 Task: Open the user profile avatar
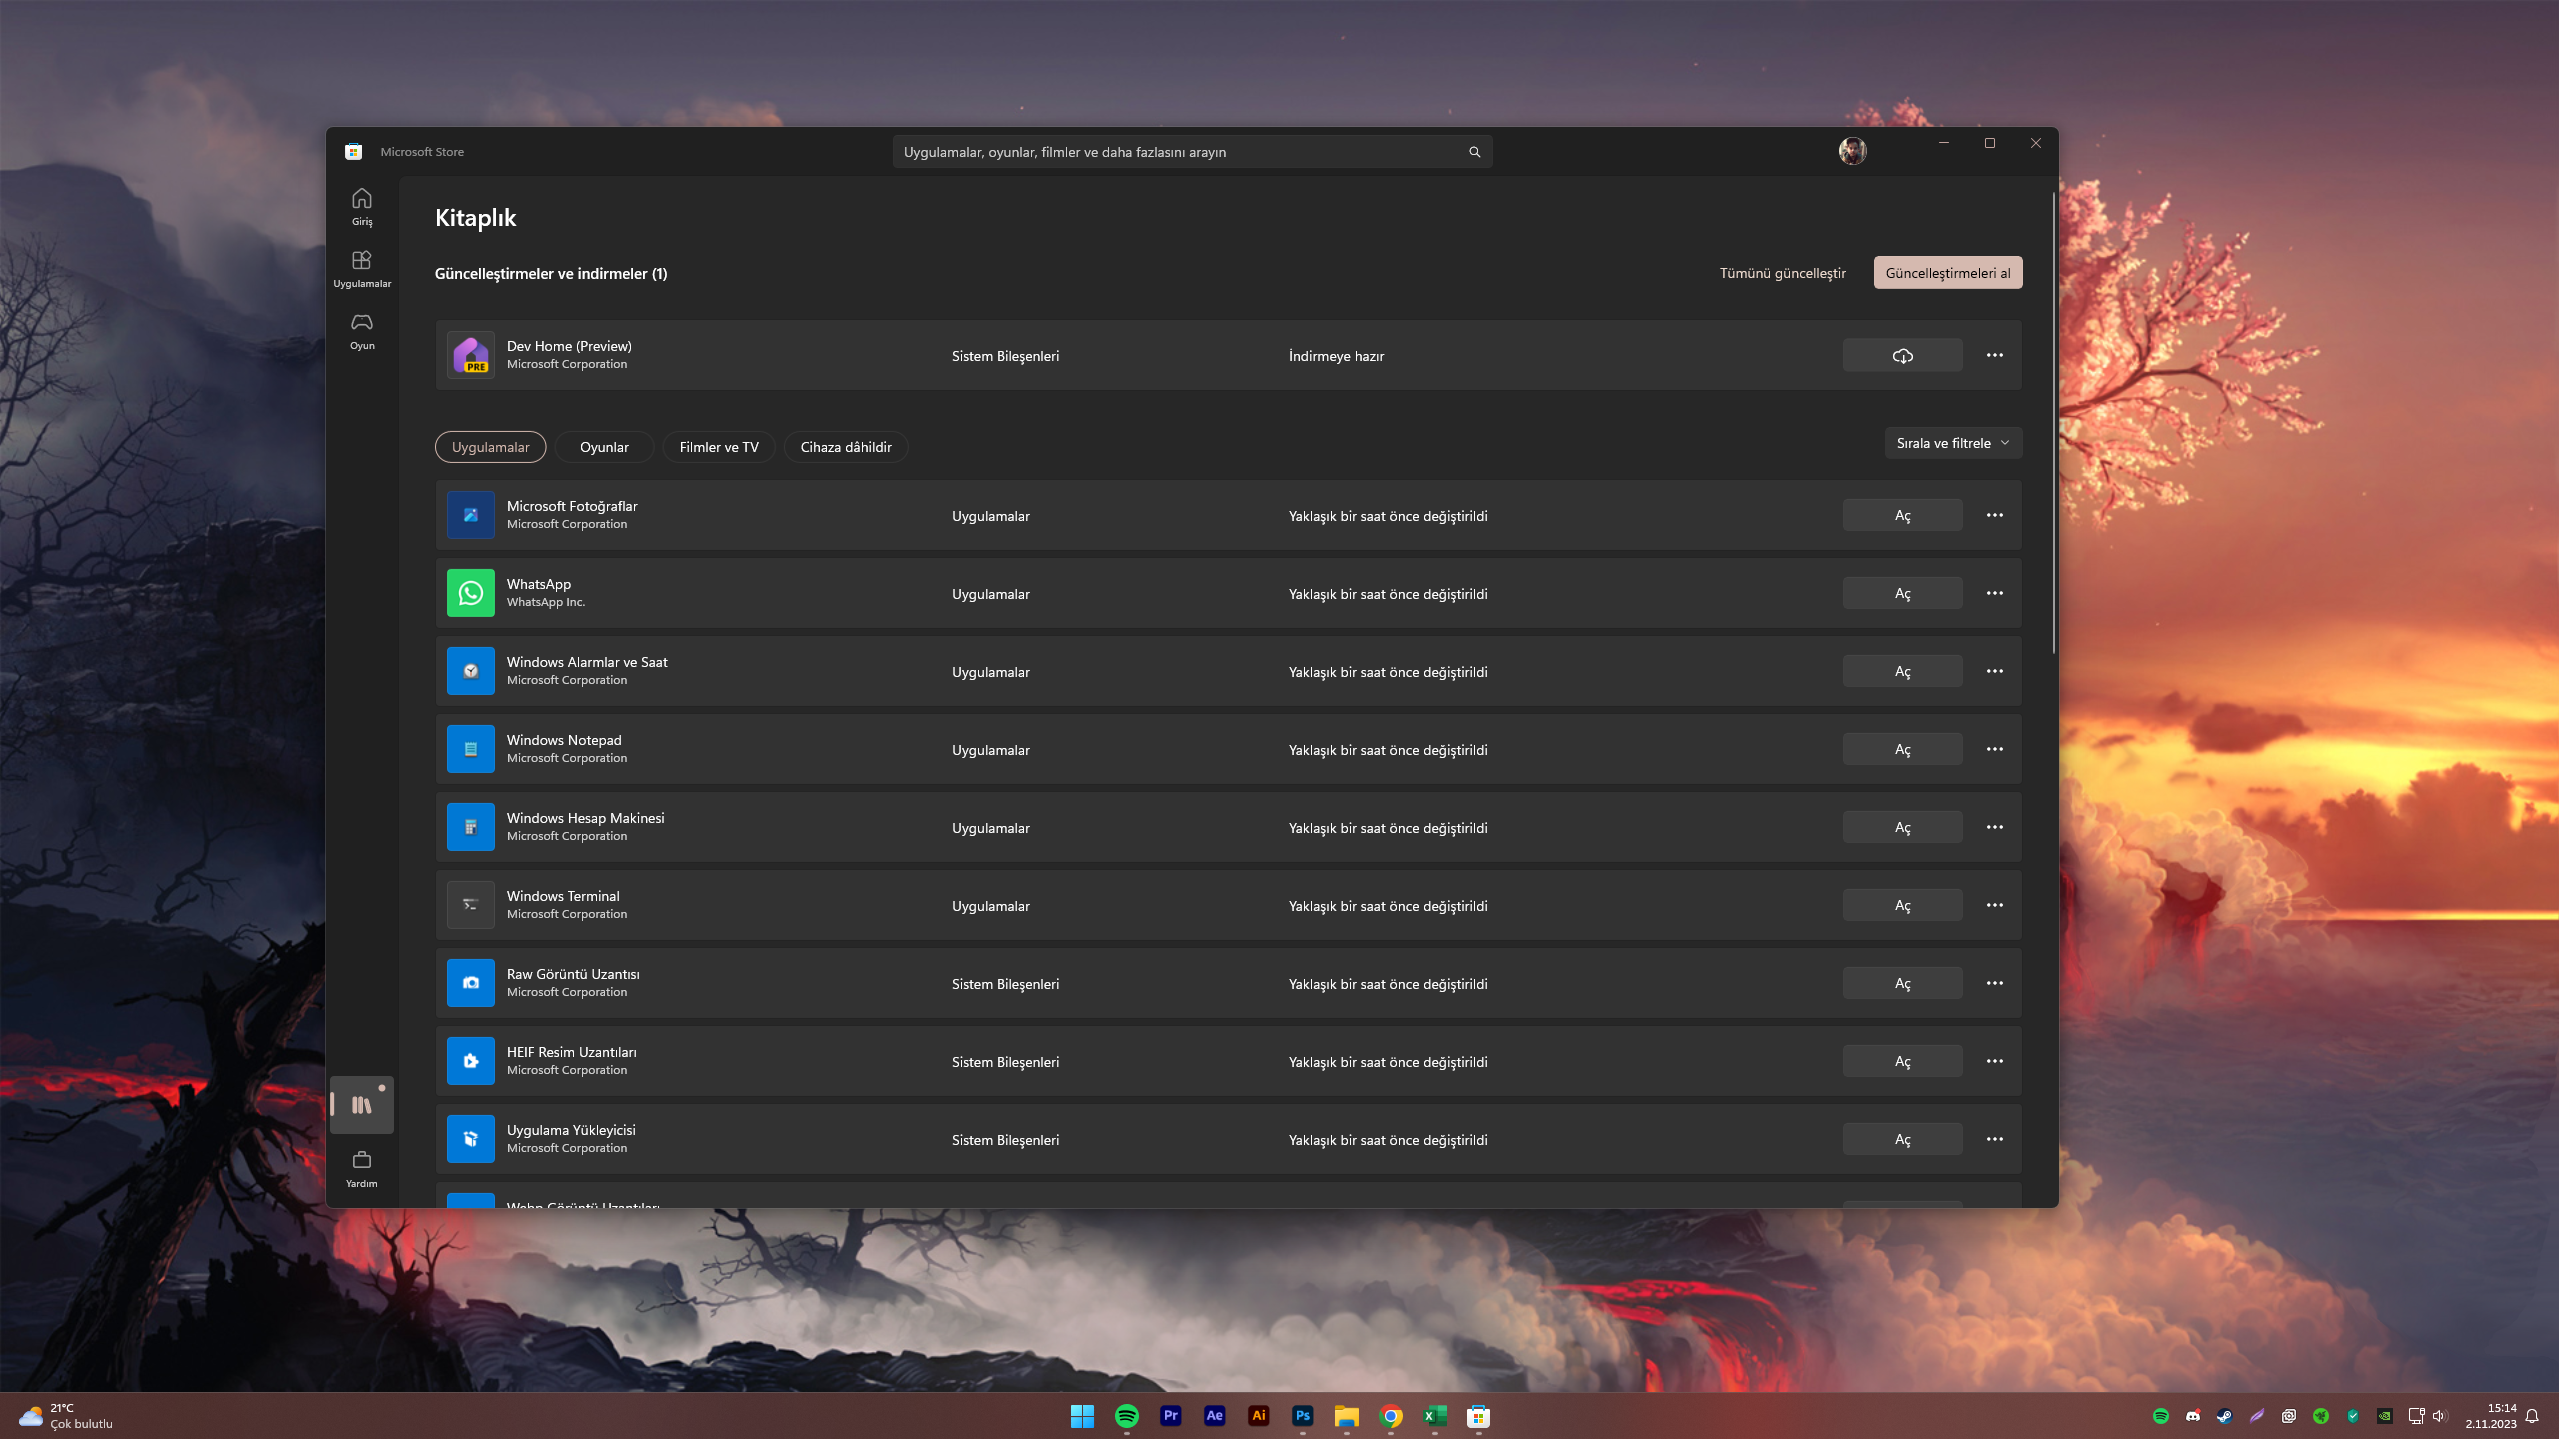[x=1851, y=151]
